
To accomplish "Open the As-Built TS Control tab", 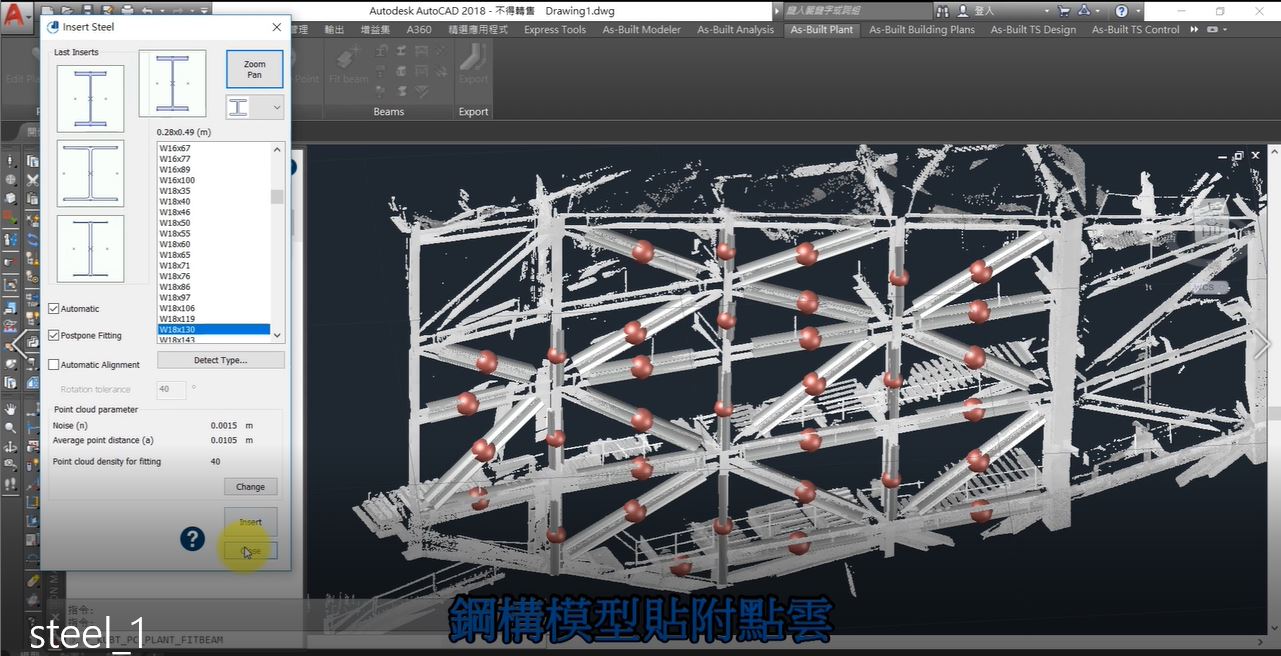I will tap(1136, 30).
